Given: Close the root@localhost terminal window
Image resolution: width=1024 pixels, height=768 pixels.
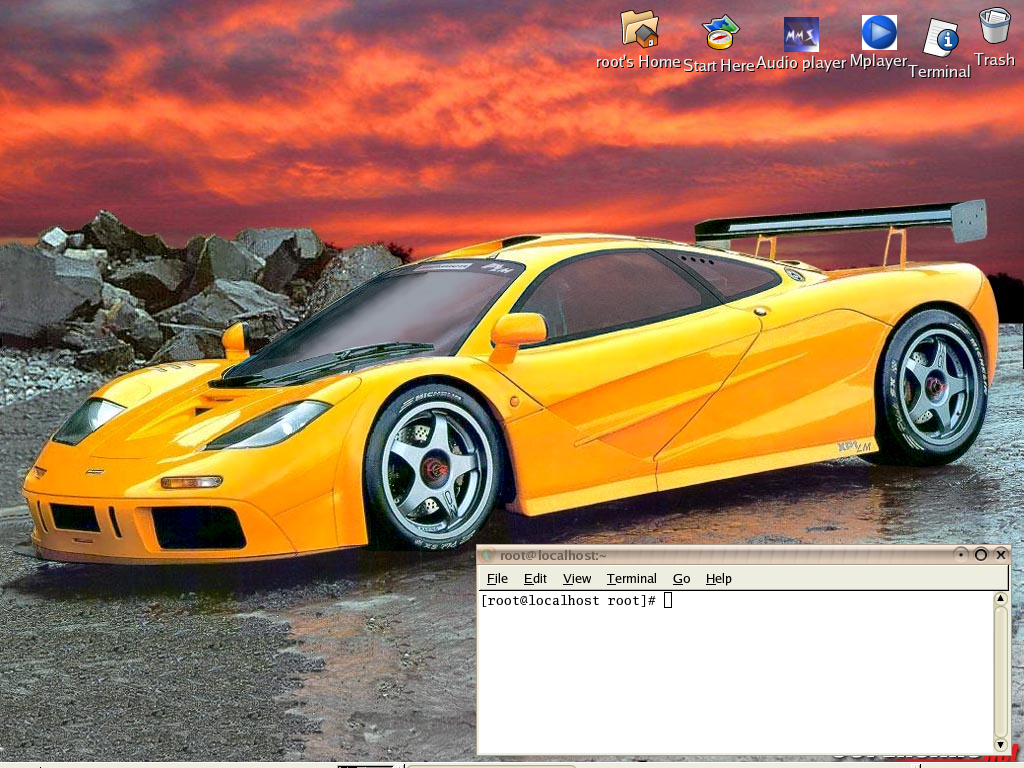Looking at the screenshot, I should pos(1000,554).
